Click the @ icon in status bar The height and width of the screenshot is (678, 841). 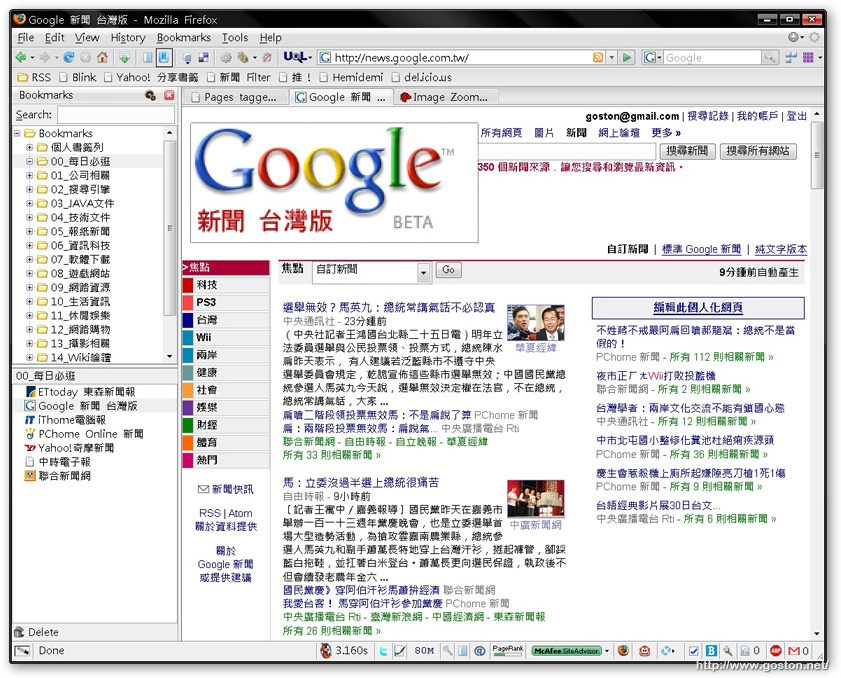[480, 651]
